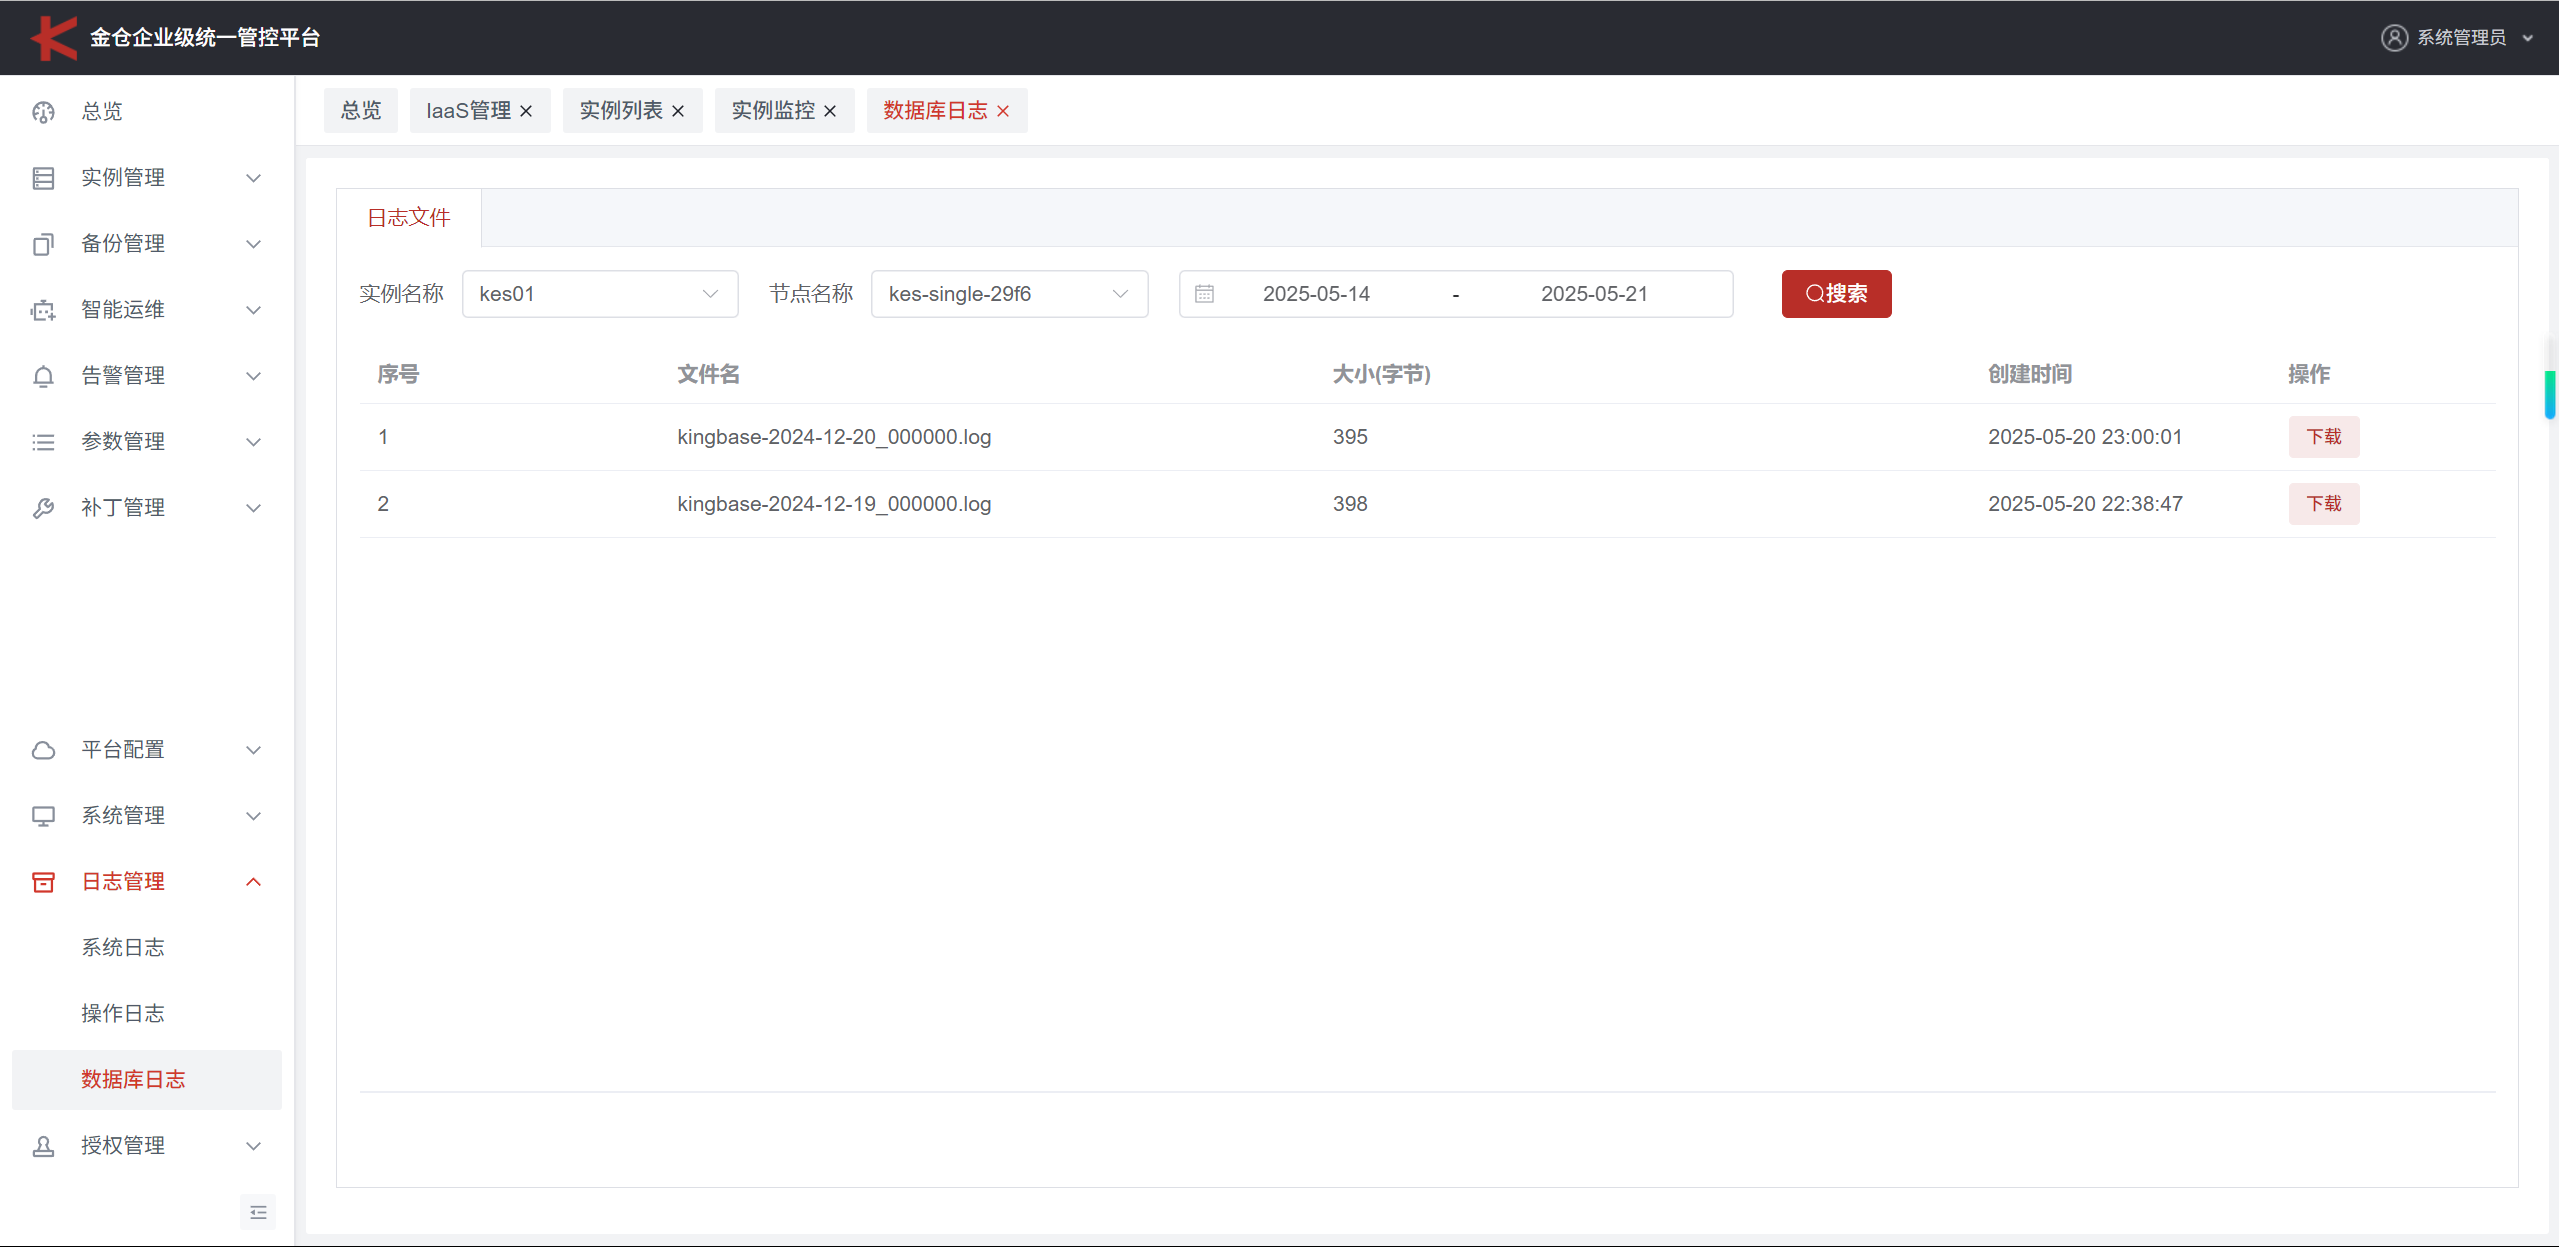Click the 补丁管理 wrench icon
The image size is (2559, 1247).
tap(43, 508)
